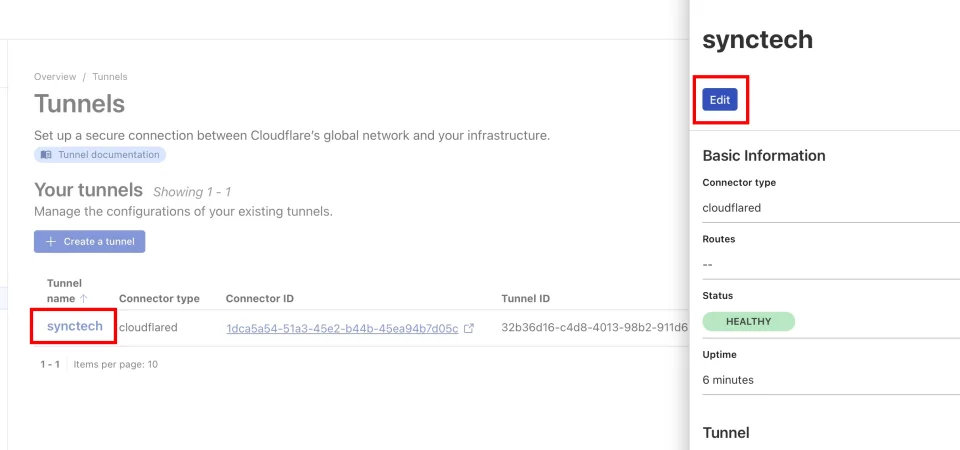Click the book icon beside Tunnel documentation

47,155
